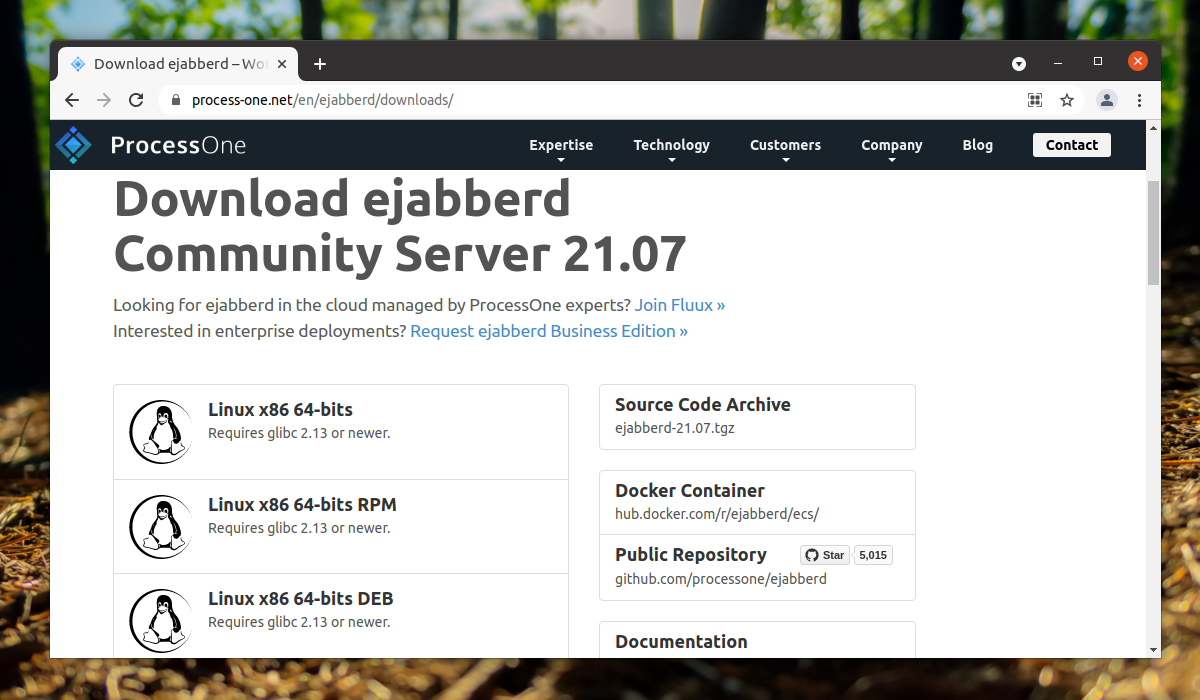Screen dimensions: 1200x700
Task: Go back using the browser back arrow
Action: pos(72,100)
